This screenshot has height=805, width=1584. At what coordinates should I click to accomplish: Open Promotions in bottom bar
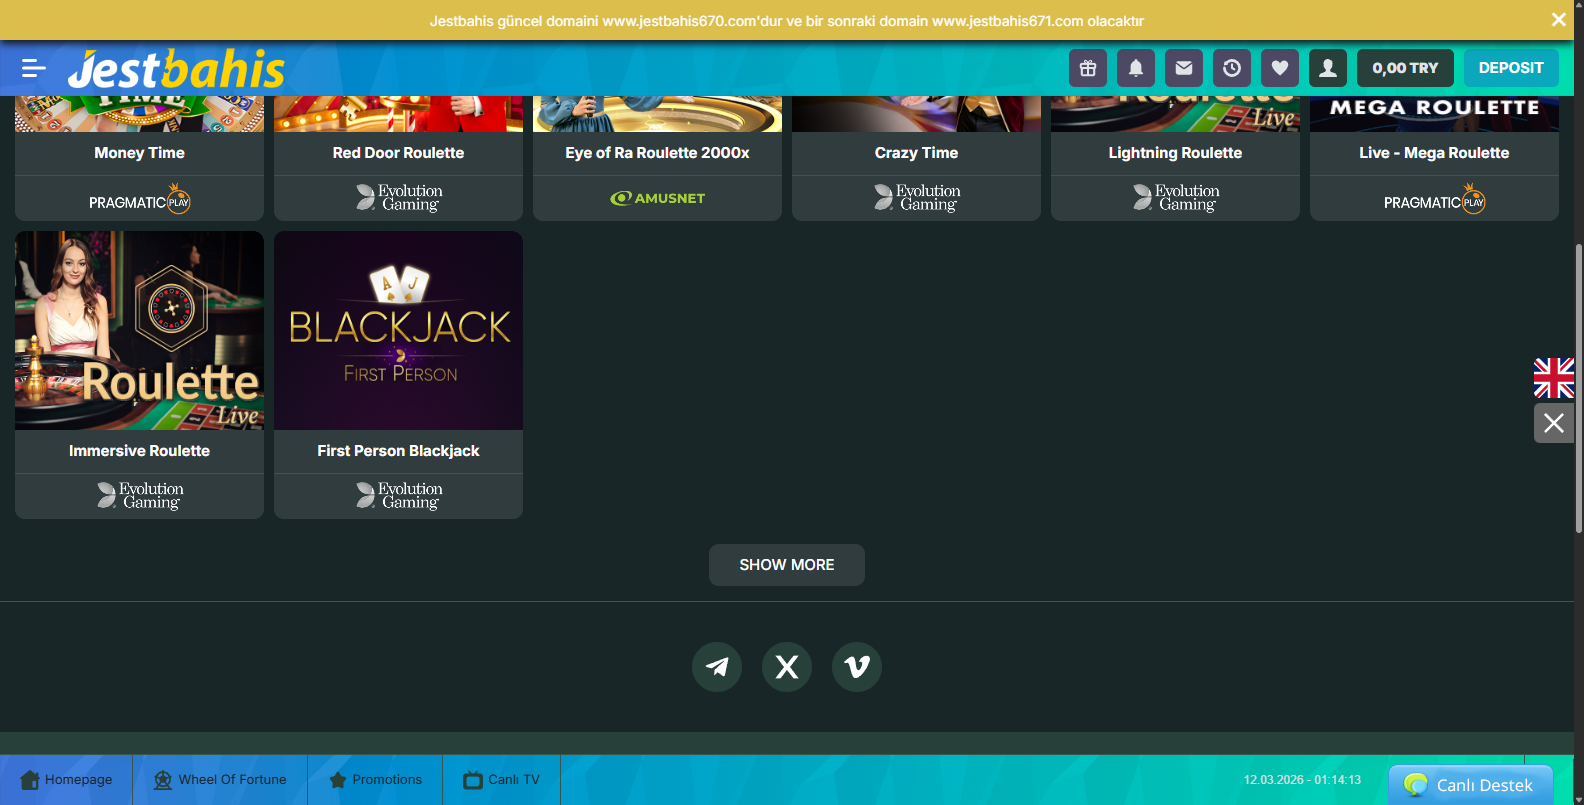point(375,780)
